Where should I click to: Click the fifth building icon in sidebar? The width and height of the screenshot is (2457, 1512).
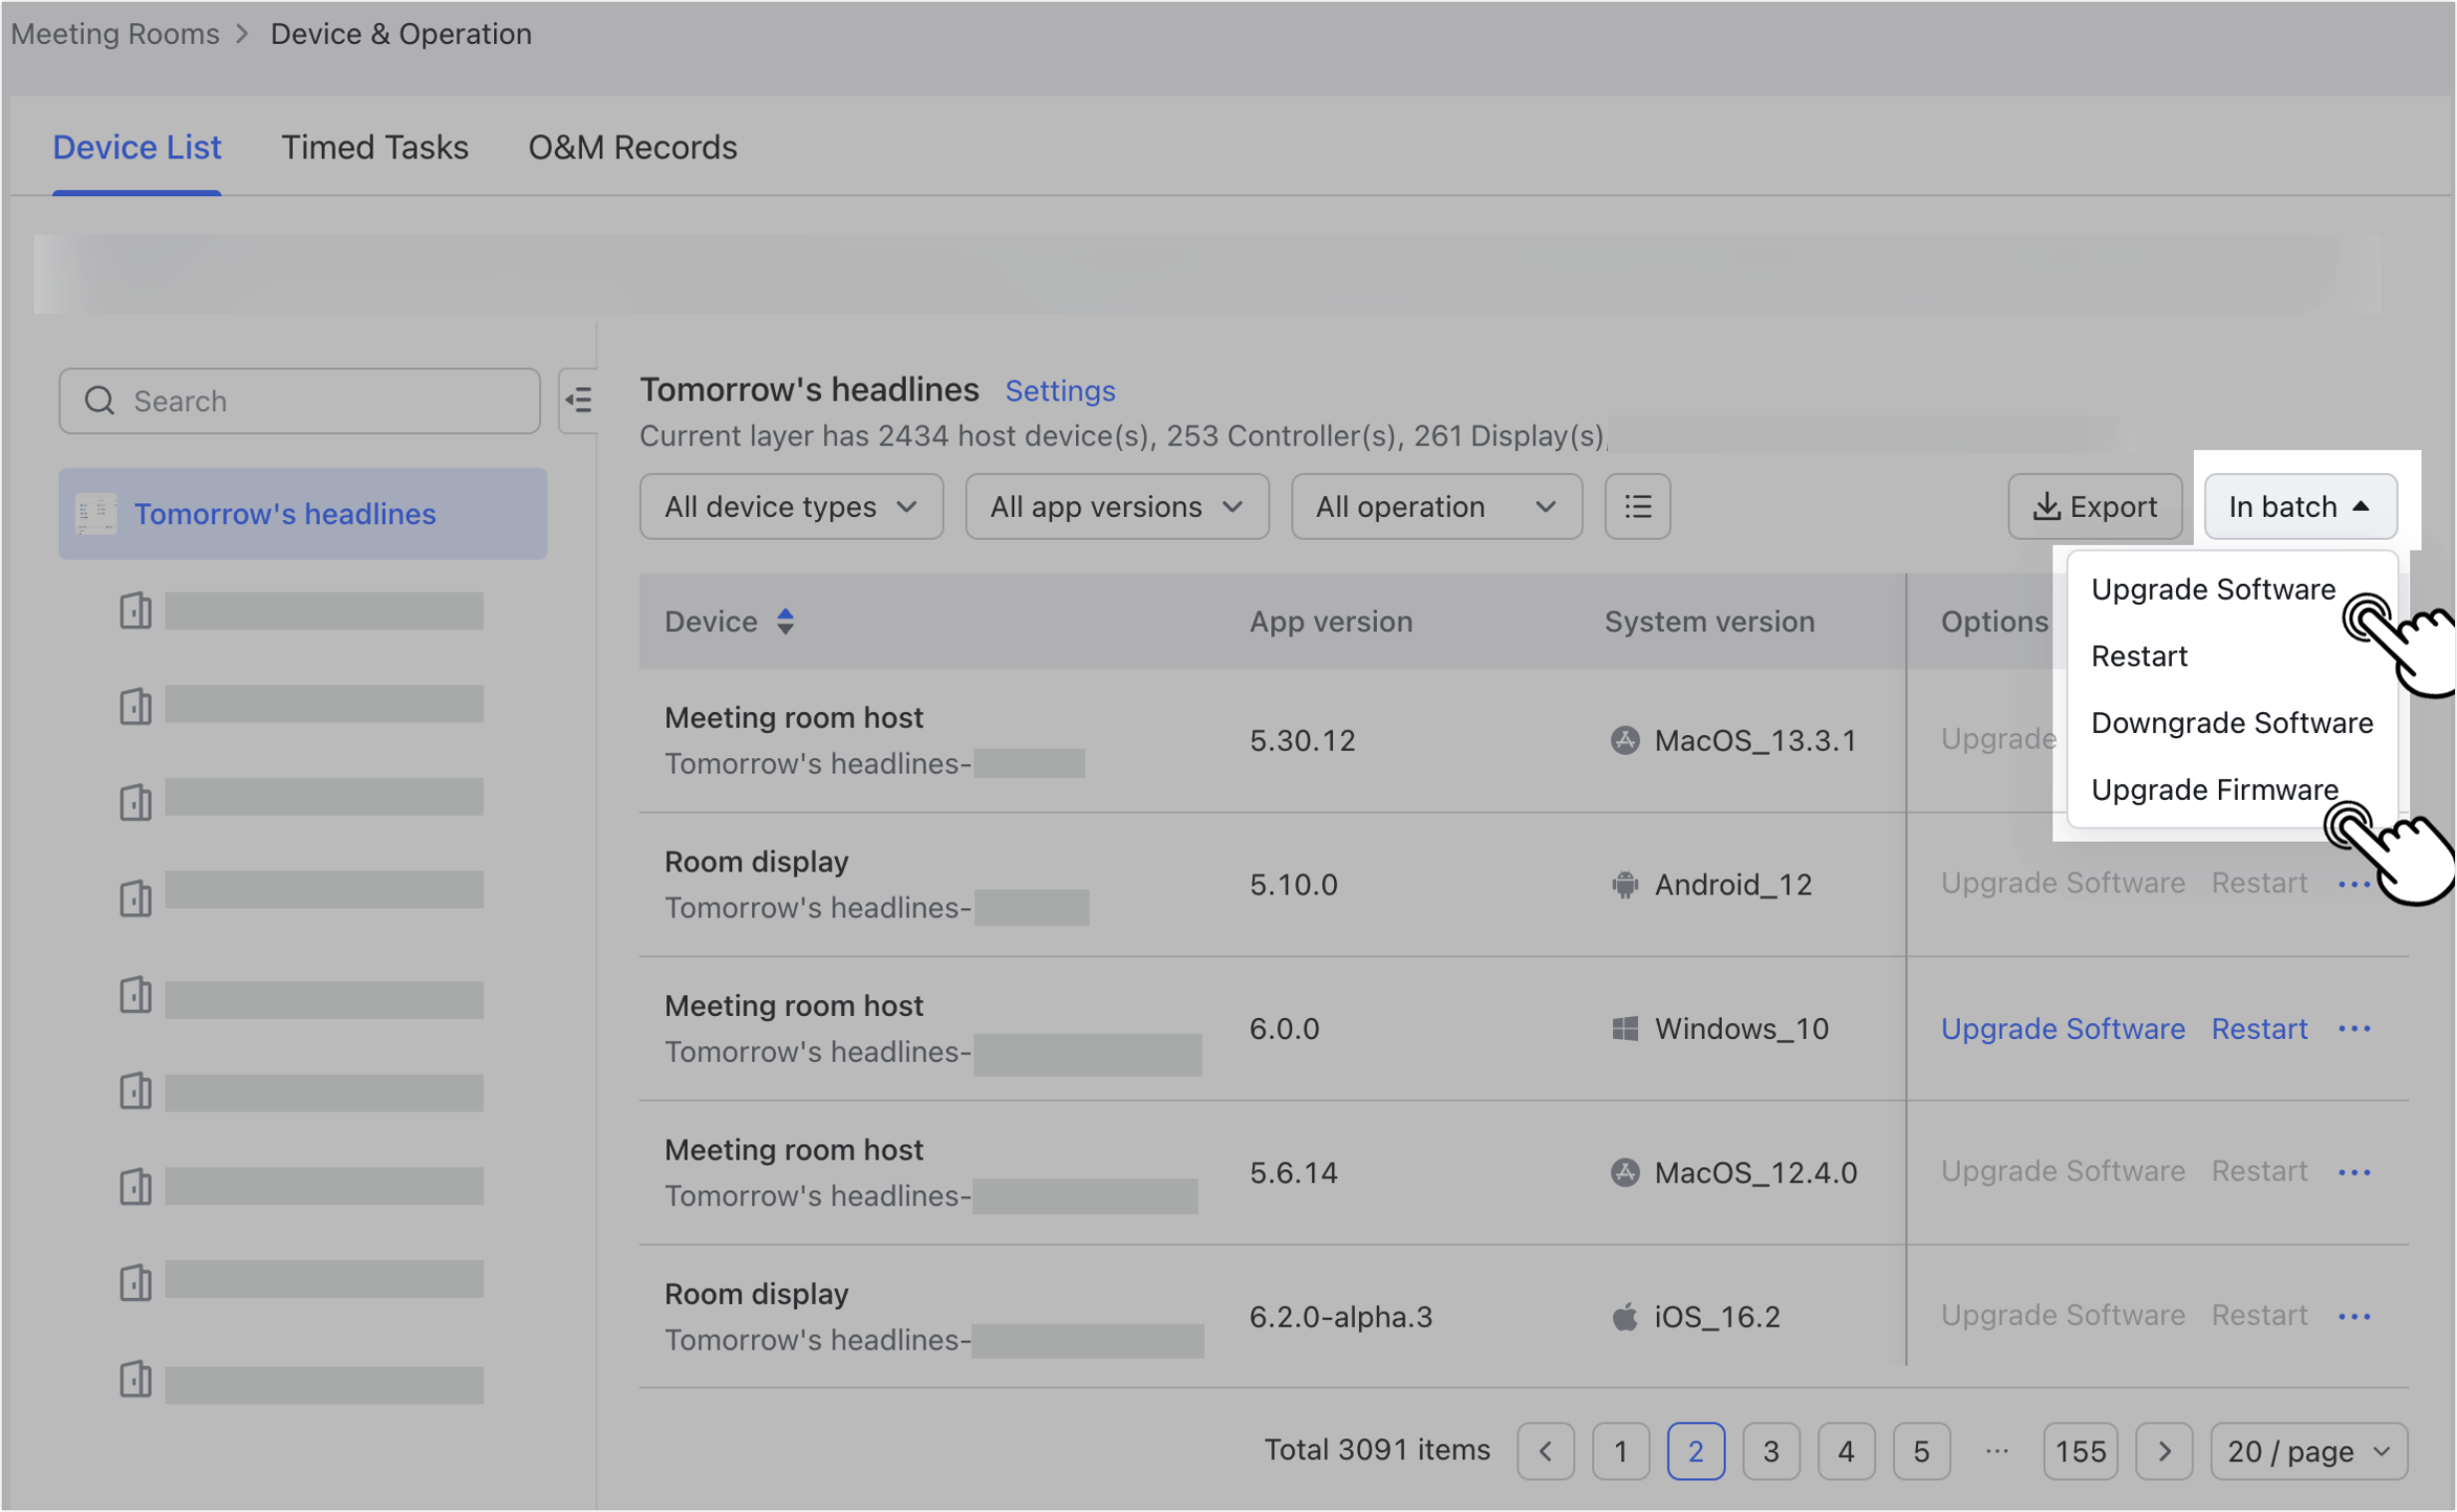pyautogui.click(x=136, y=994)
